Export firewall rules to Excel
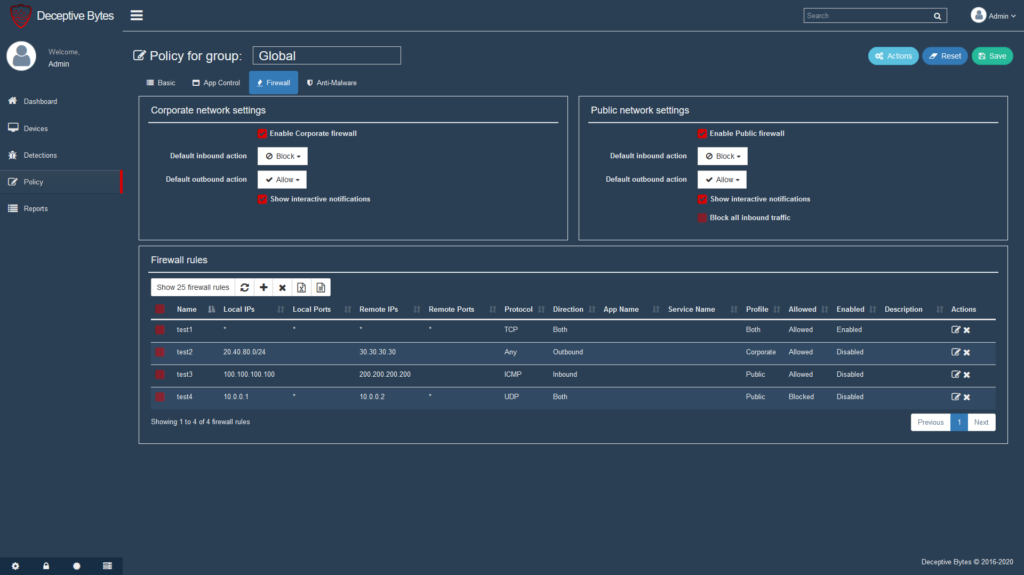This screenshot has height=575, width=1024. point(301,288)
